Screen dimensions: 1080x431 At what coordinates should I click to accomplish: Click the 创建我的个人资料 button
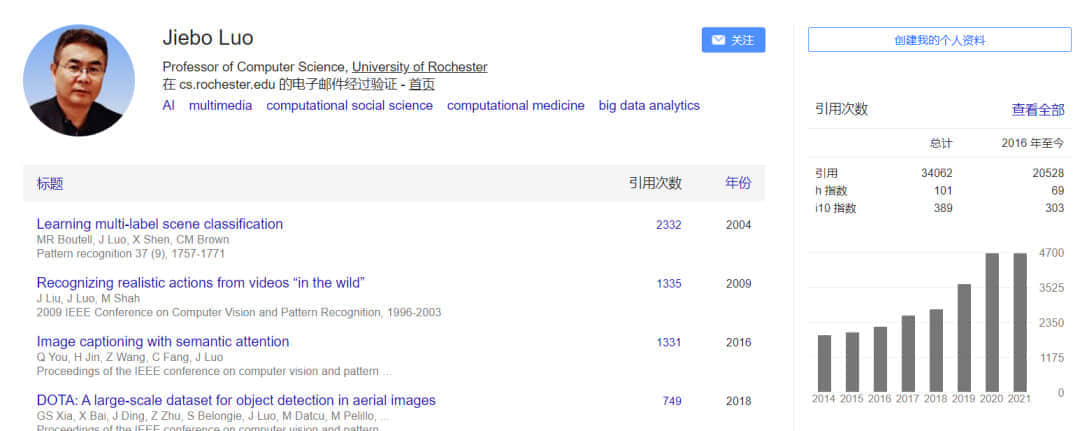tap(939, 40)
